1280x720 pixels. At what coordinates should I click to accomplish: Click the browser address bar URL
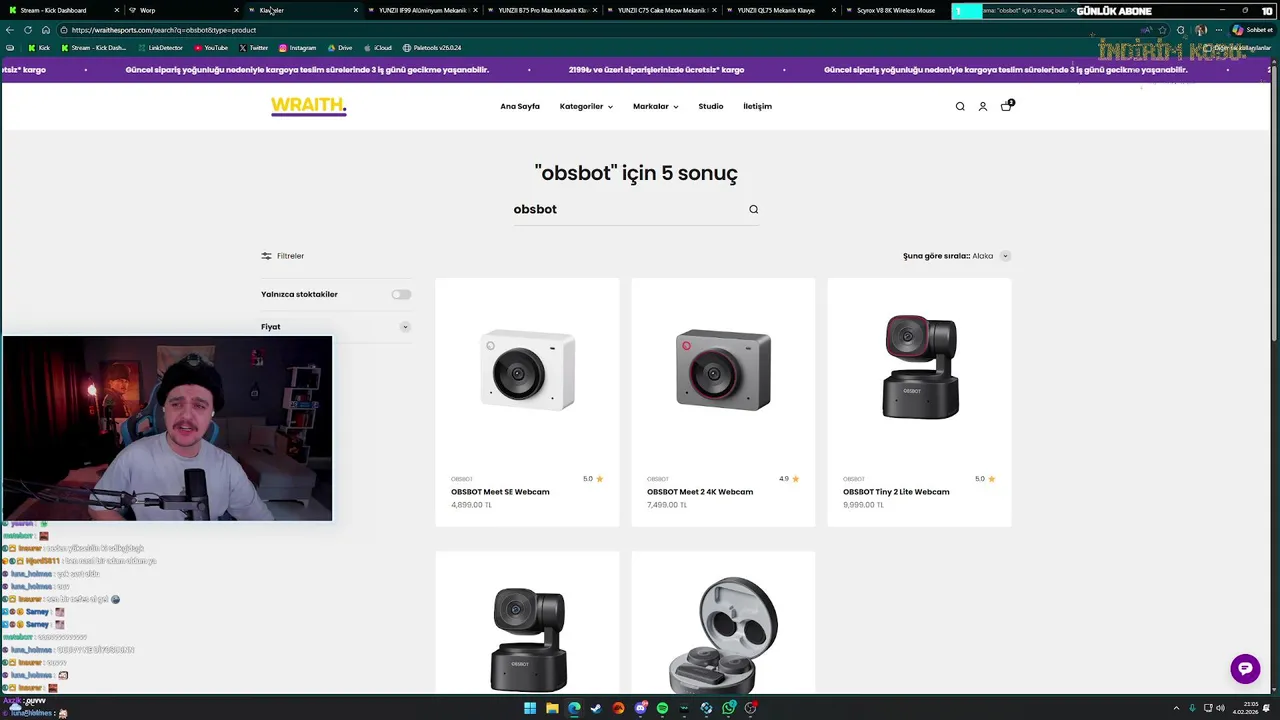(x=164, y=30)
